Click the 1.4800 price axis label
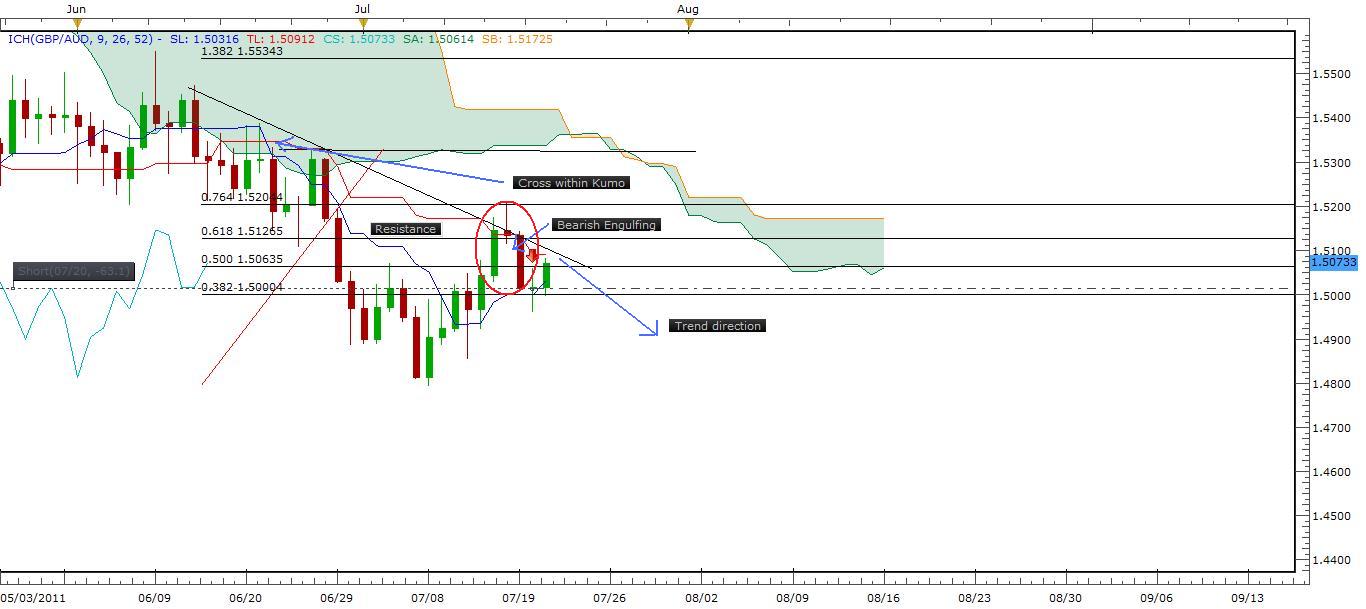Viewport: 1366px width, 609px height. [1330, 384]
